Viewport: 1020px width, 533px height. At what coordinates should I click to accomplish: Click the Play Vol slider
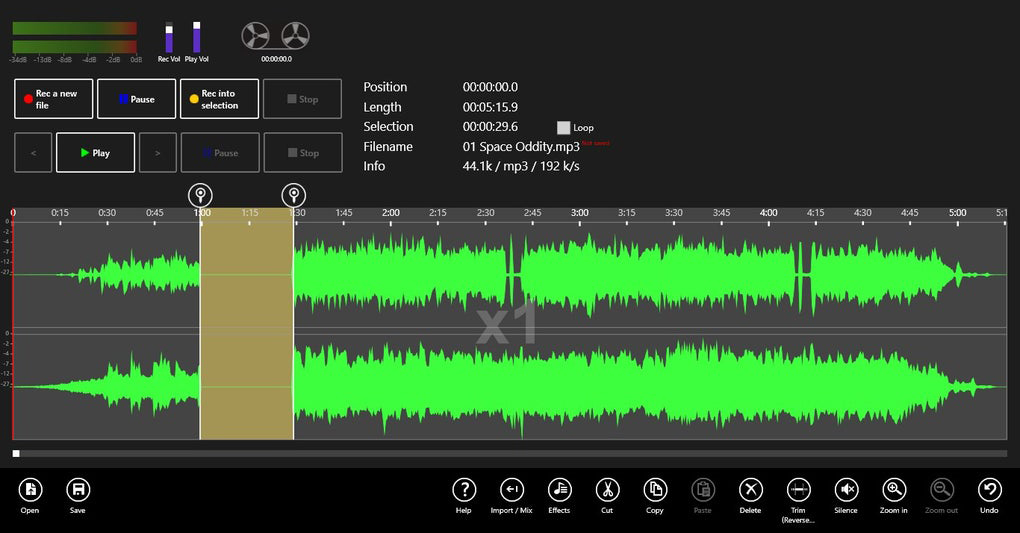pyautogui.click(x=197, y=37)
